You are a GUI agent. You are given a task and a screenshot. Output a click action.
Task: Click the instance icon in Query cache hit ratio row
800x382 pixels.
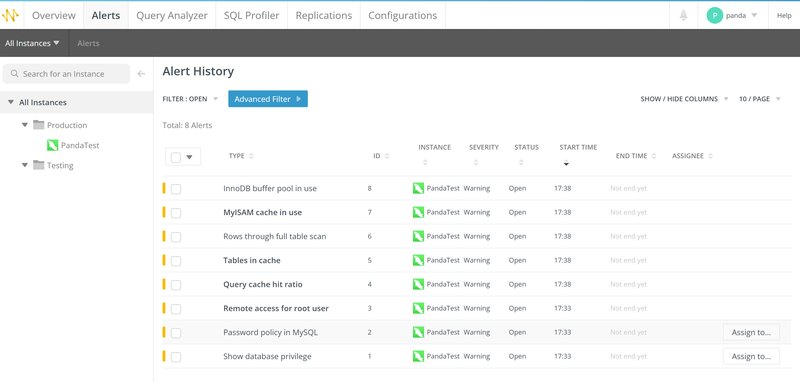coord(418,284)
